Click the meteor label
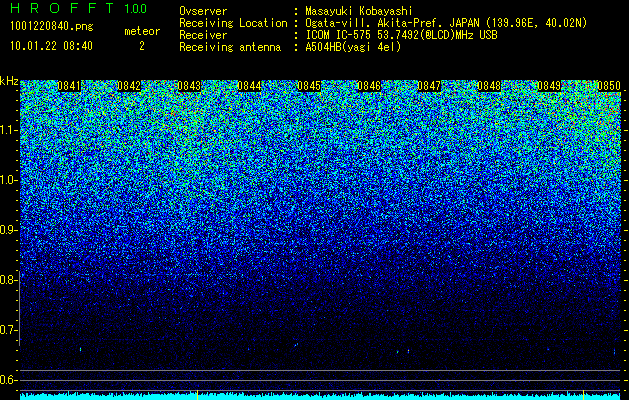 (x=142, y=31)
